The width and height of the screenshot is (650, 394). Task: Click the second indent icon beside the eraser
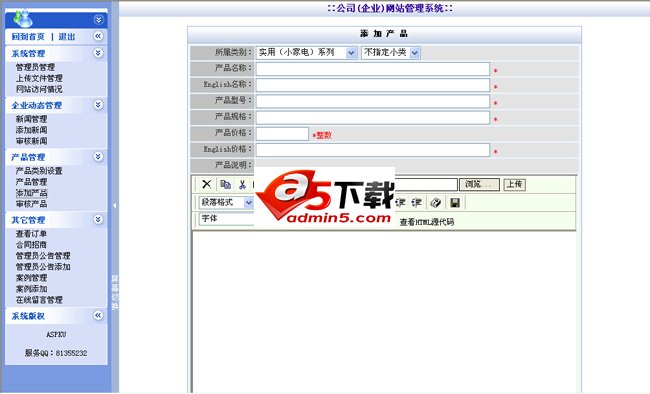click(x=416, y=203)
